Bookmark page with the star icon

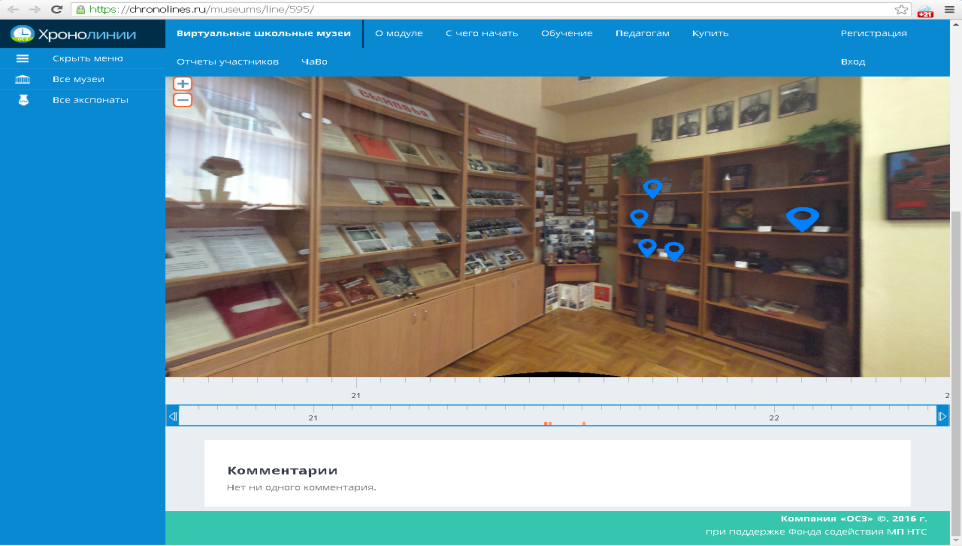coord(901,9)
